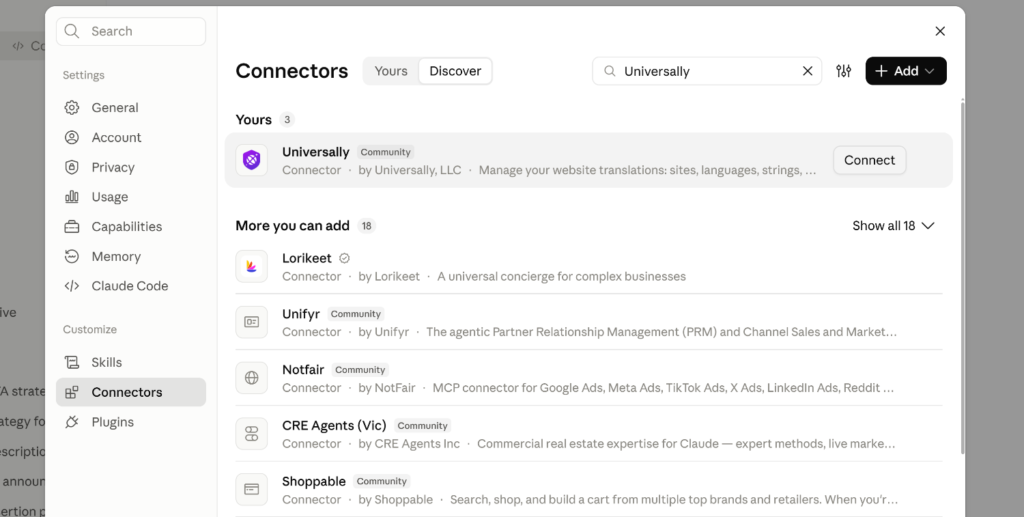
Task: Select the Claude Code brackets icon
Action: pyautogui.click(x=72, y=286)
